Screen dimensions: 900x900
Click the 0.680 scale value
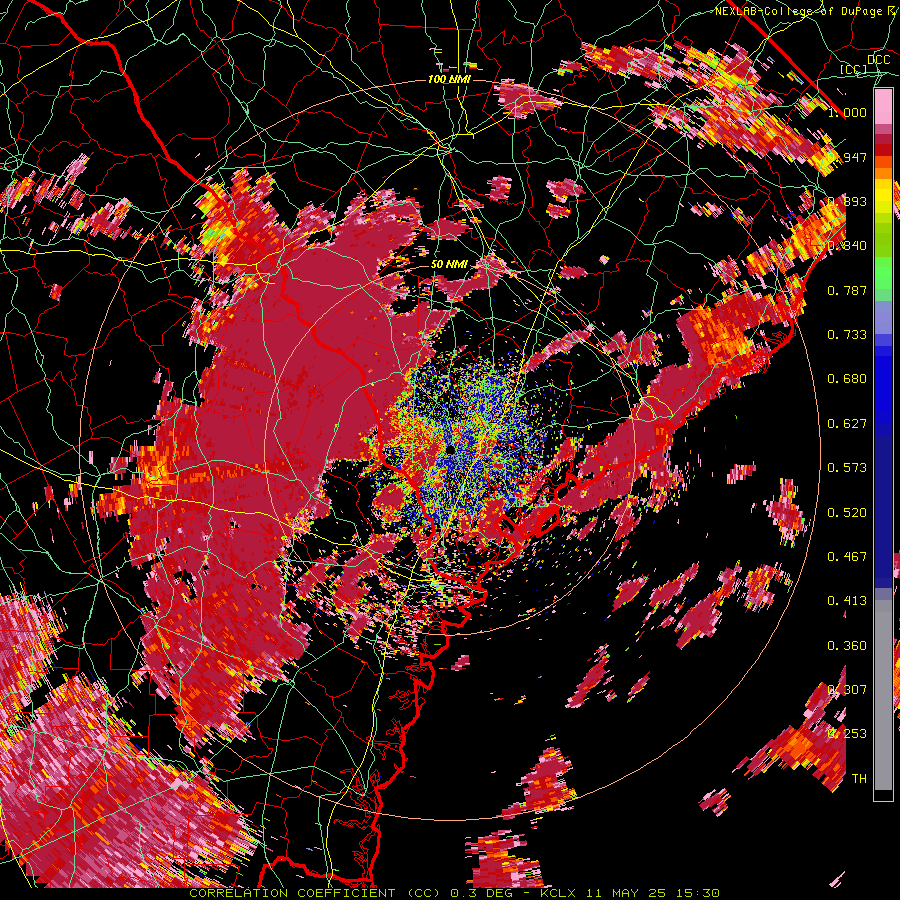click(x=847, y=379)
